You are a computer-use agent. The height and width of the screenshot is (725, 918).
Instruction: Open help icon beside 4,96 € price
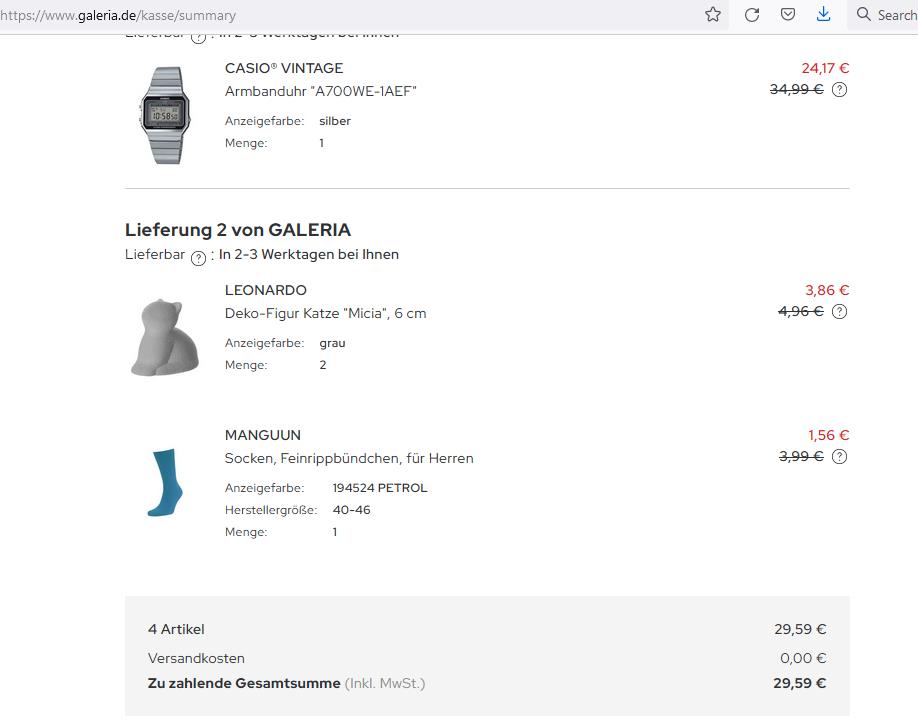(x=839, y=311)
